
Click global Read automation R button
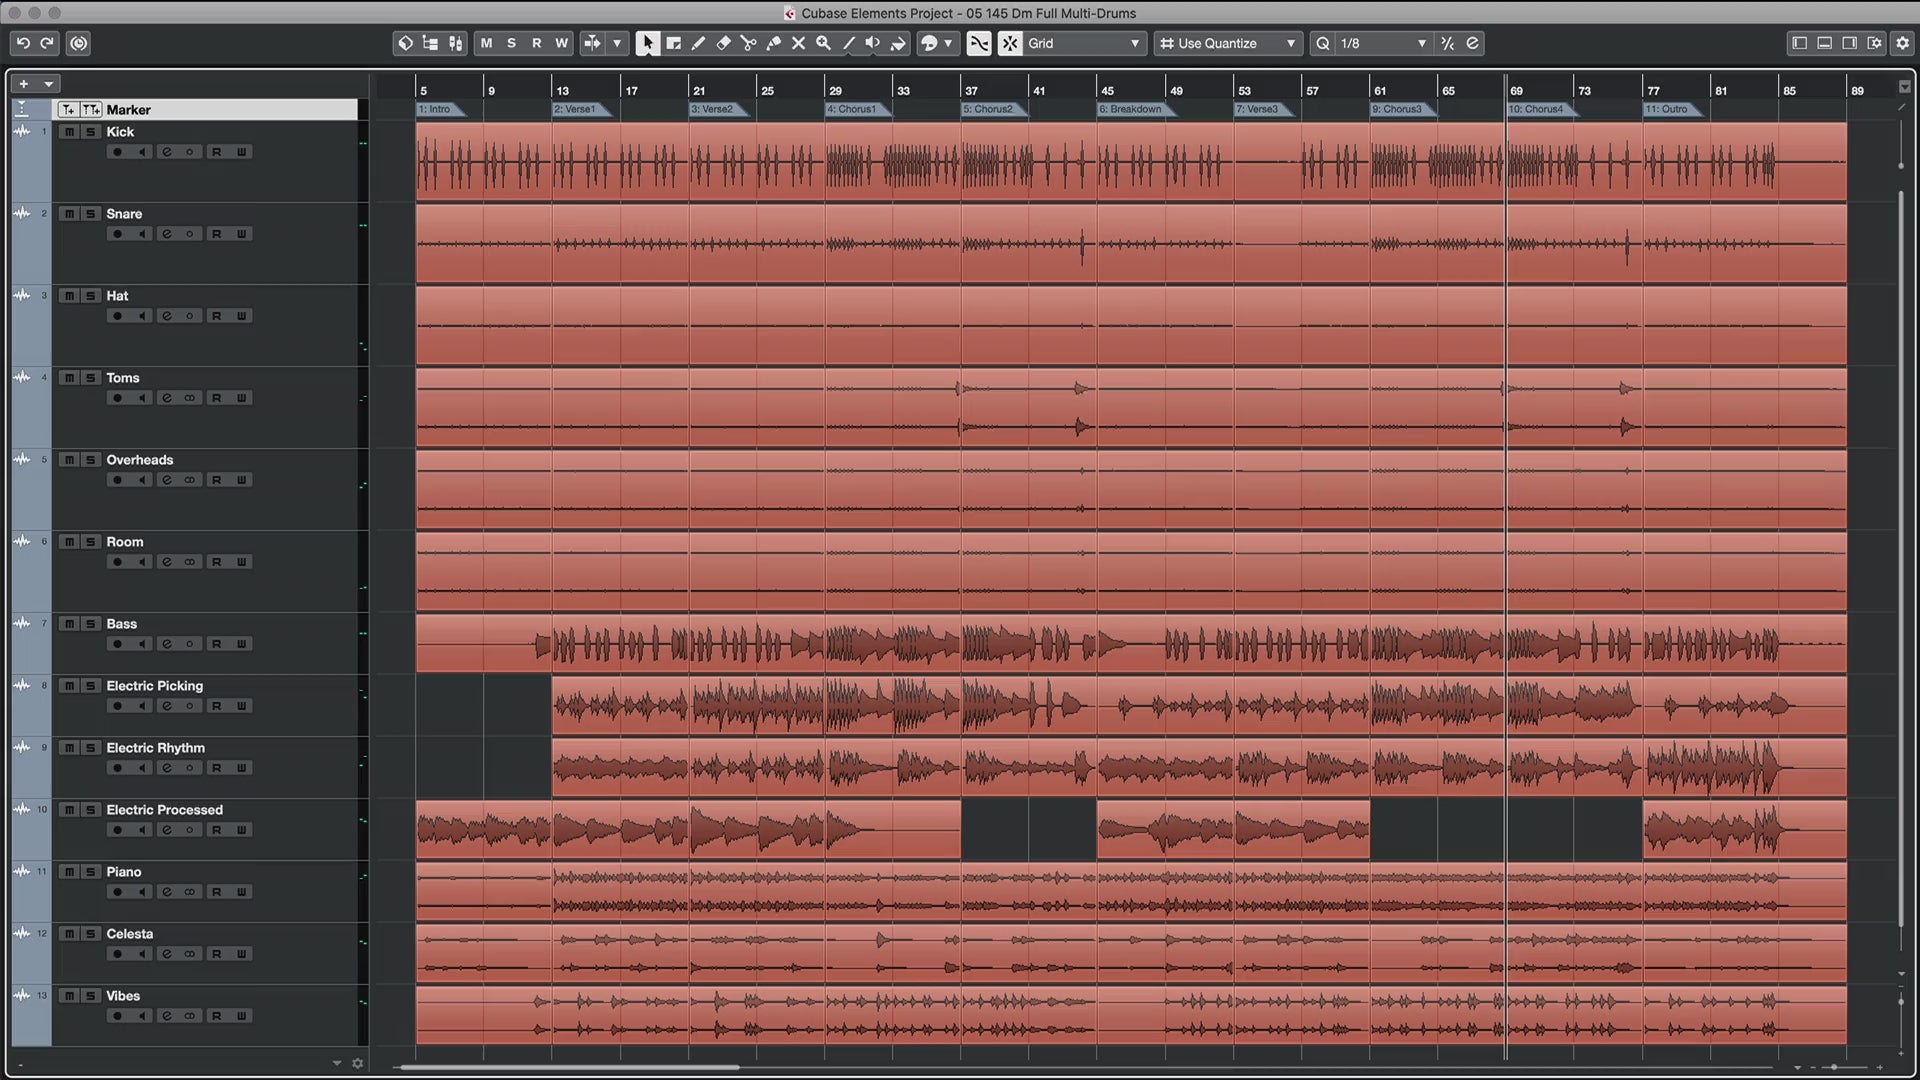coord(536,43)
